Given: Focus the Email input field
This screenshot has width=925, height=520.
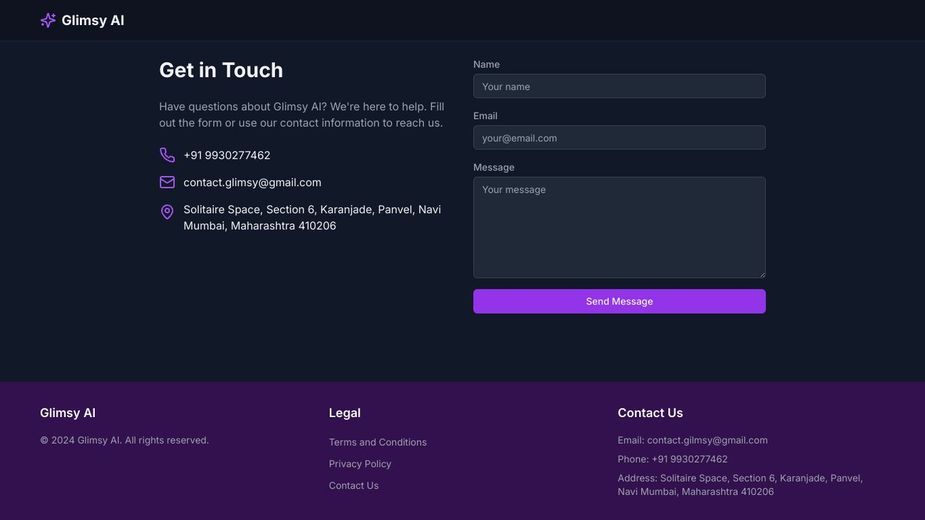Looking at the screenshot, I should point(619,138).
